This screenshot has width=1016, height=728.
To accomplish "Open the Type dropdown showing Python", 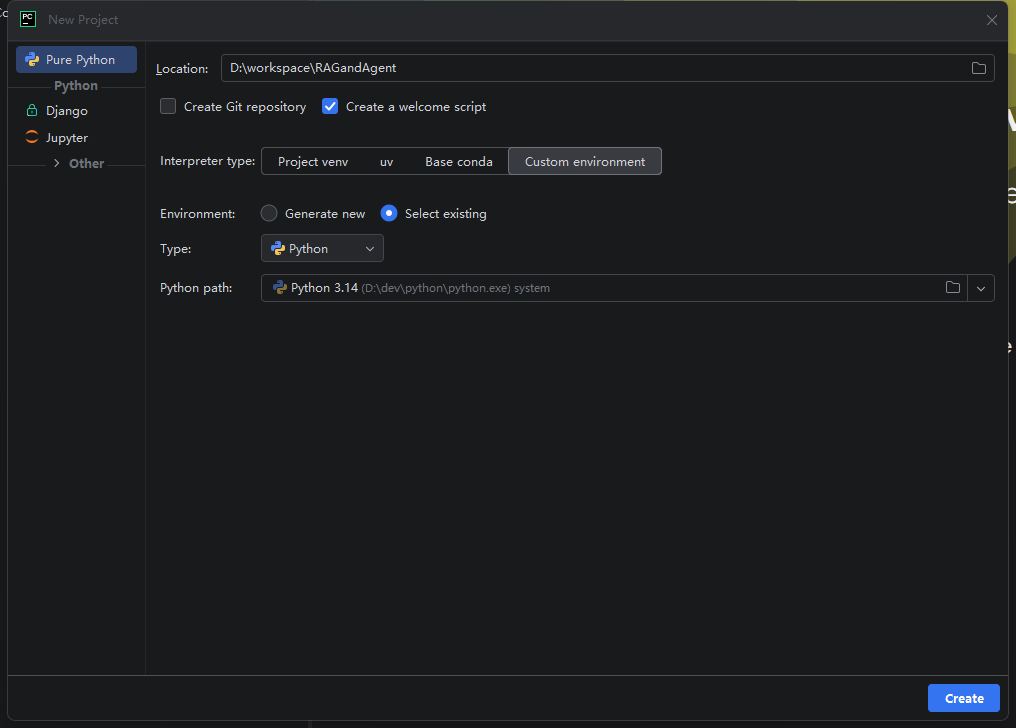I will coord(322,249).
